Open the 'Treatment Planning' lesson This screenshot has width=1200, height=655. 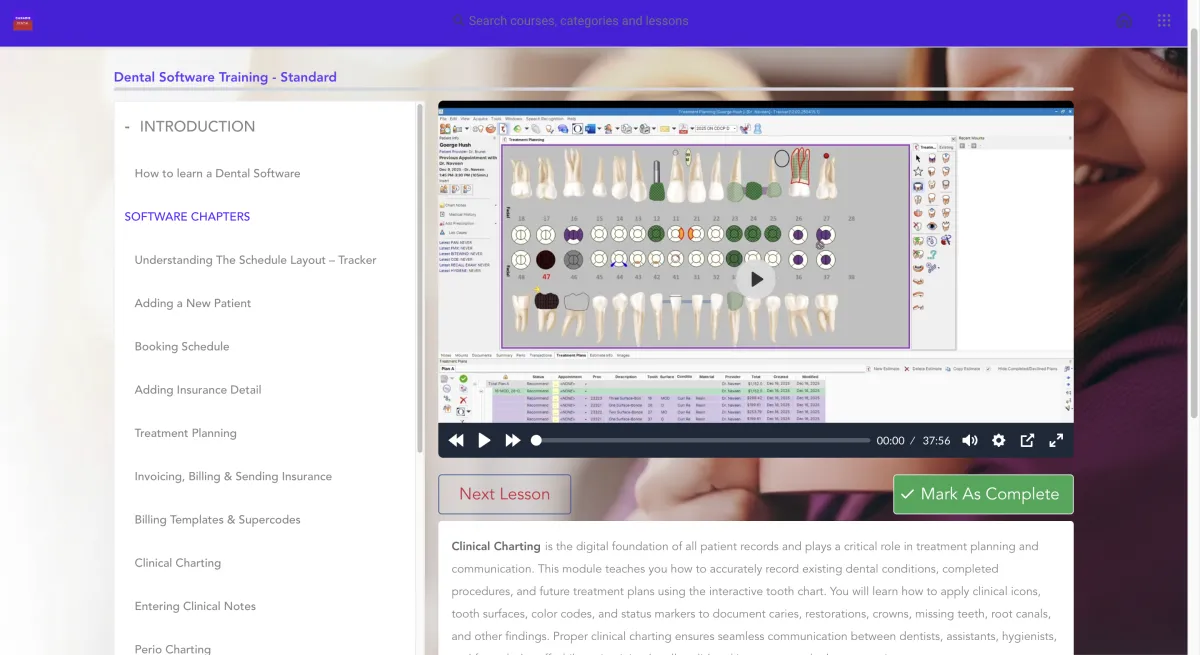186,433
